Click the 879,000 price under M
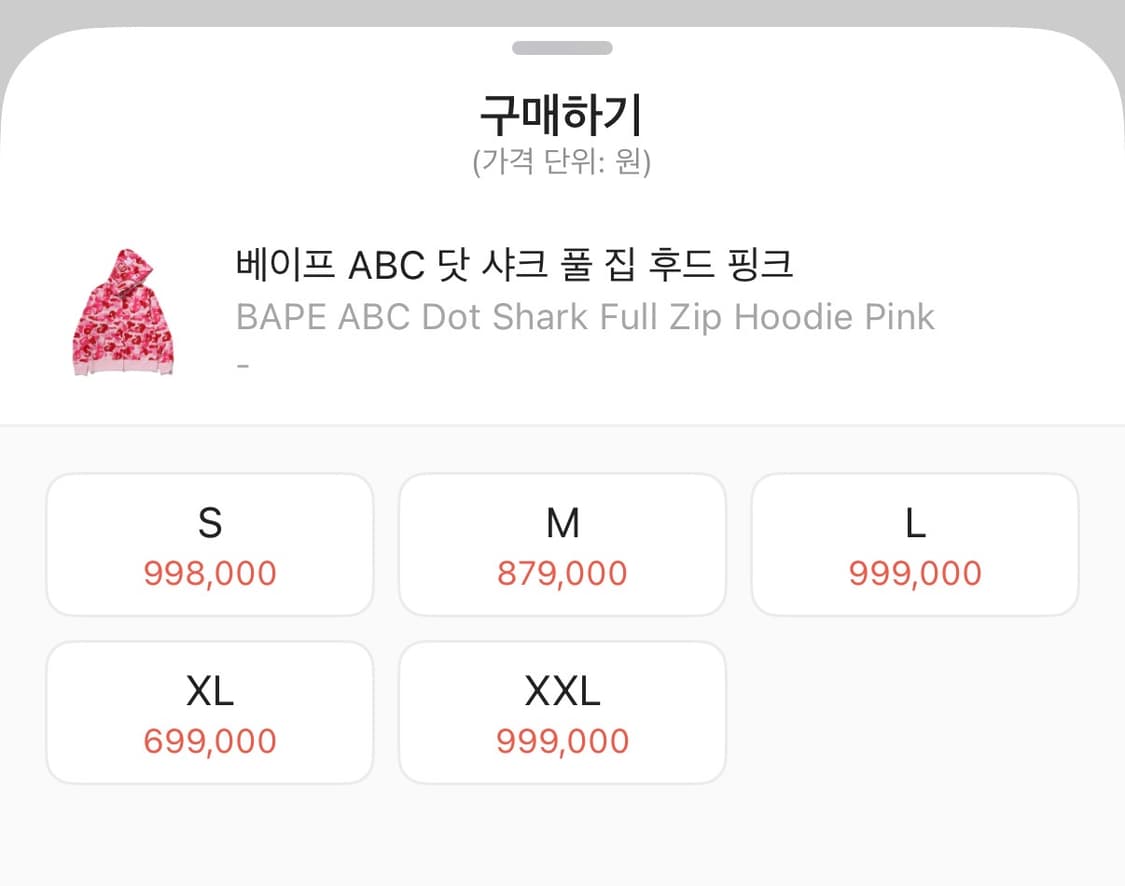 tap(562, 573)
